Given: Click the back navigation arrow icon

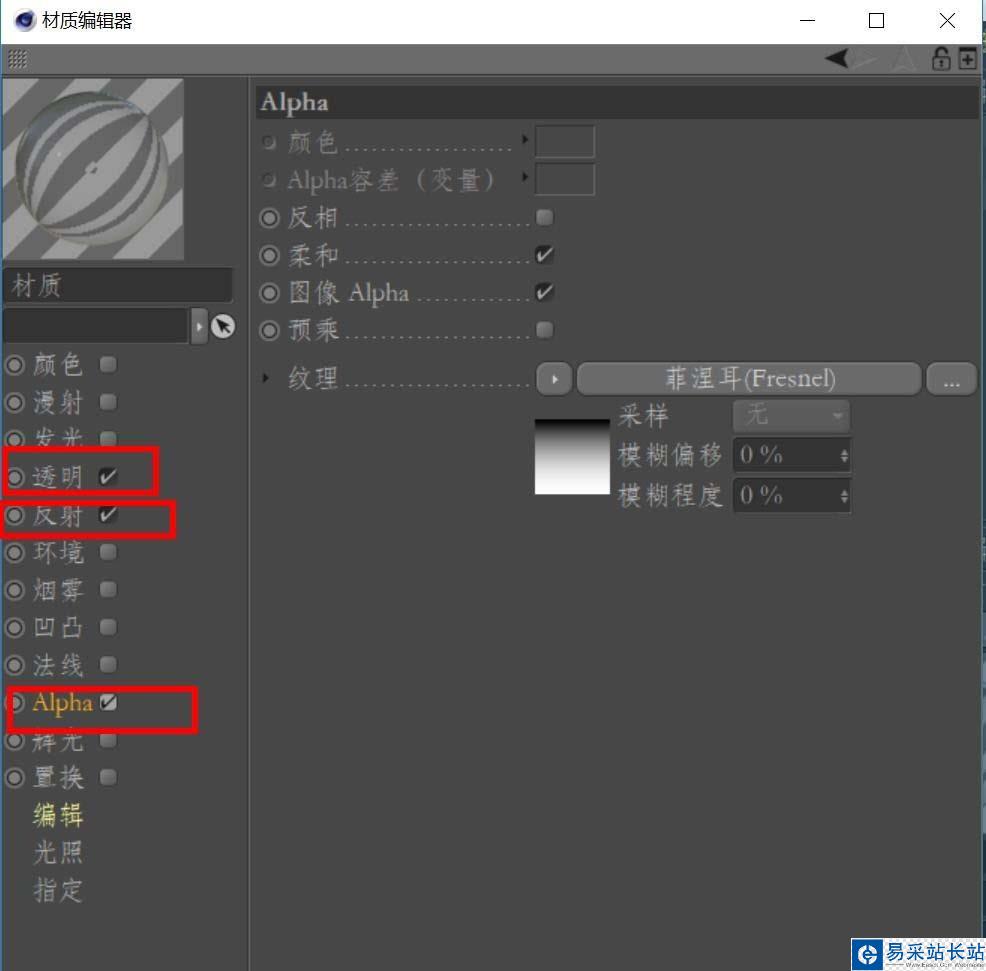Looking at the screenshot, I should click(x=836, y=58).
